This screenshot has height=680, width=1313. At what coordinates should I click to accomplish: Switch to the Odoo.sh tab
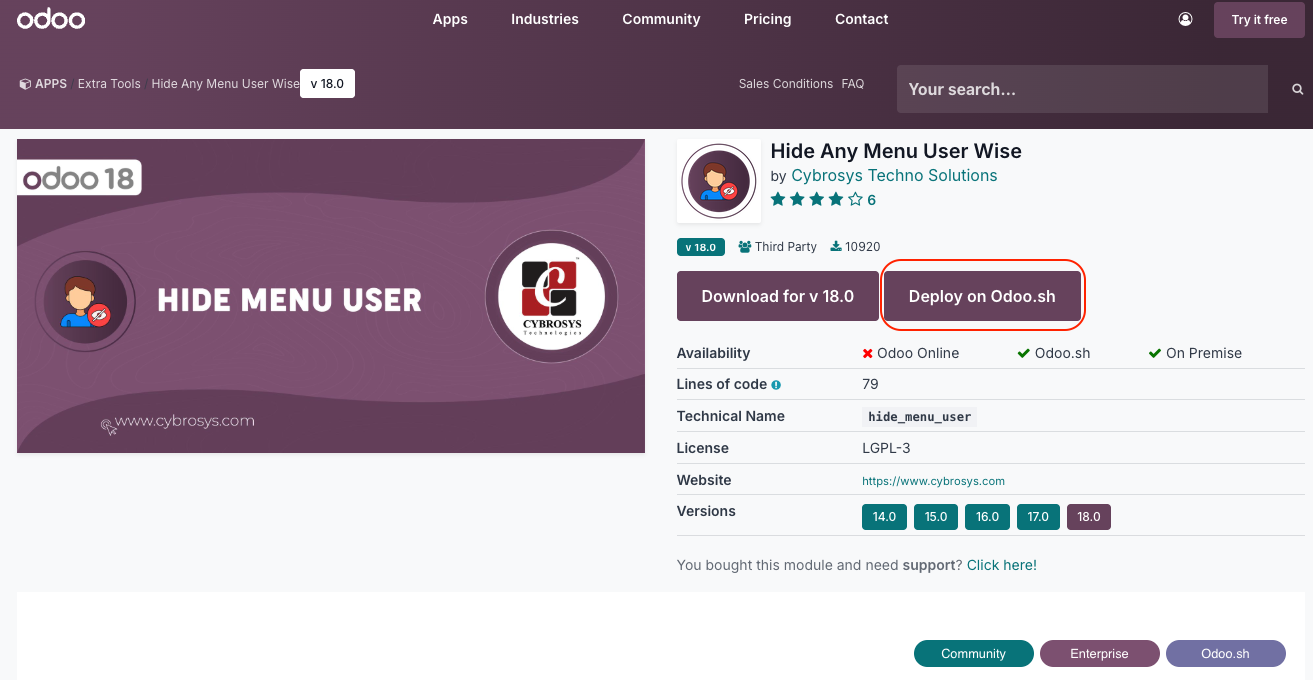[x=1225, y=654]
